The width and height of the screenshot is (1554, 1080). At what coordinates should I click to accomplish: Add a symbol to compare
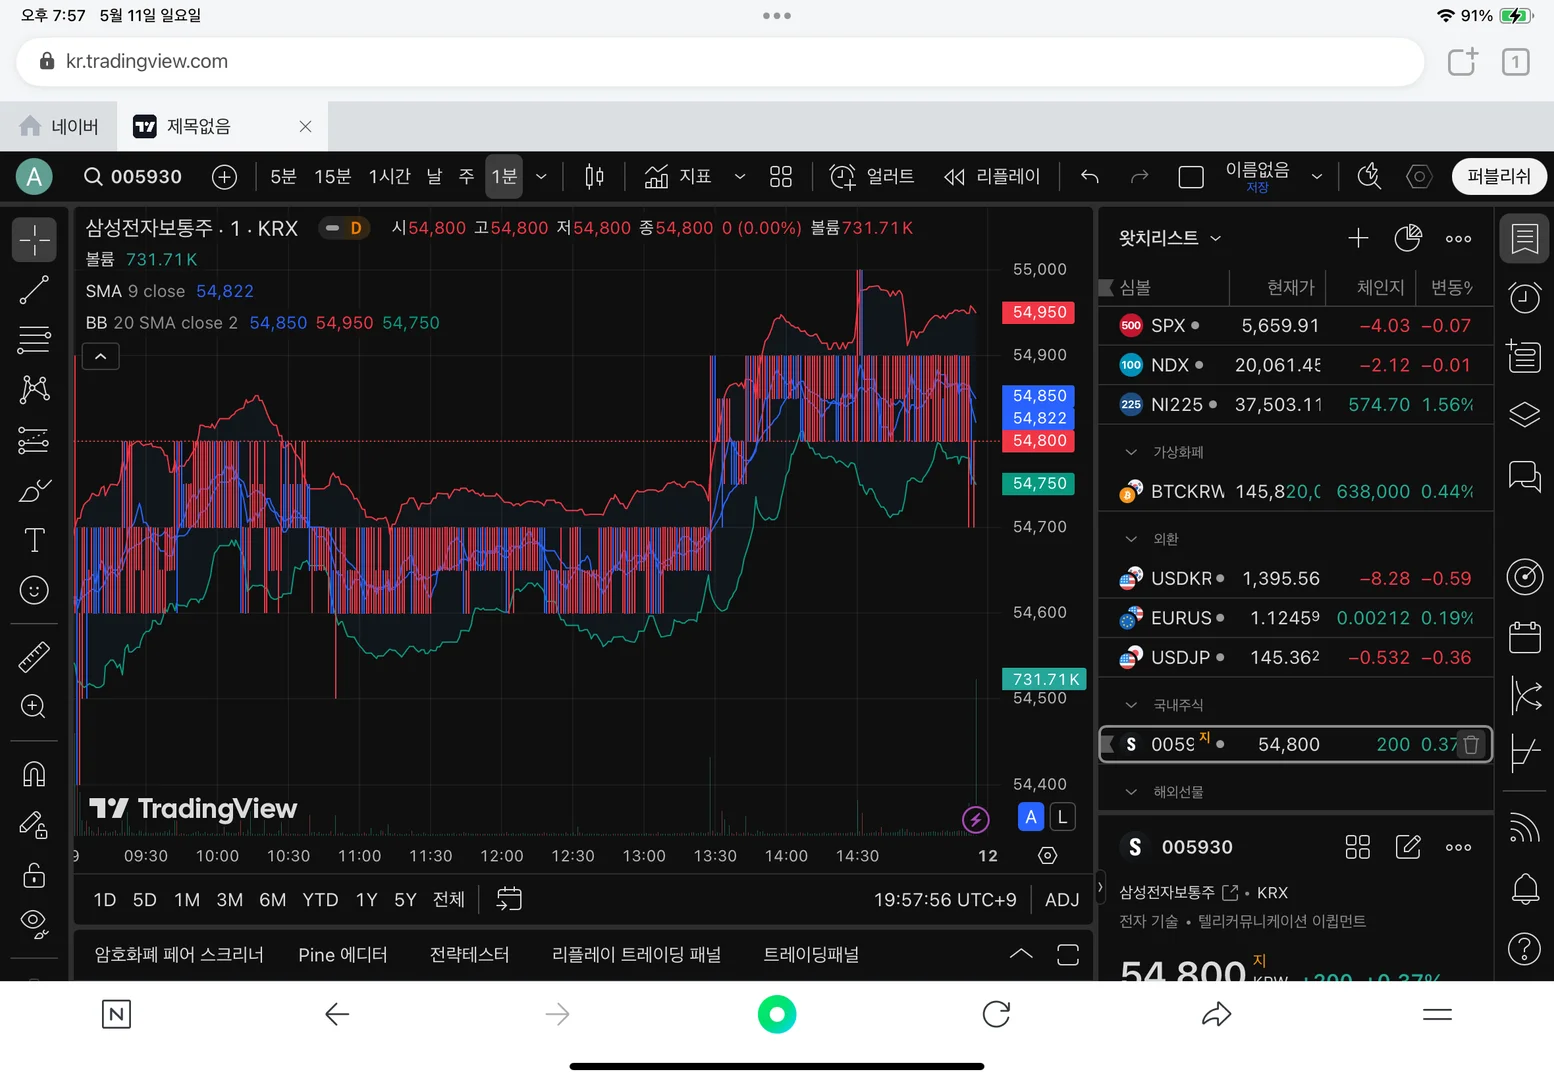click(225, 177)
